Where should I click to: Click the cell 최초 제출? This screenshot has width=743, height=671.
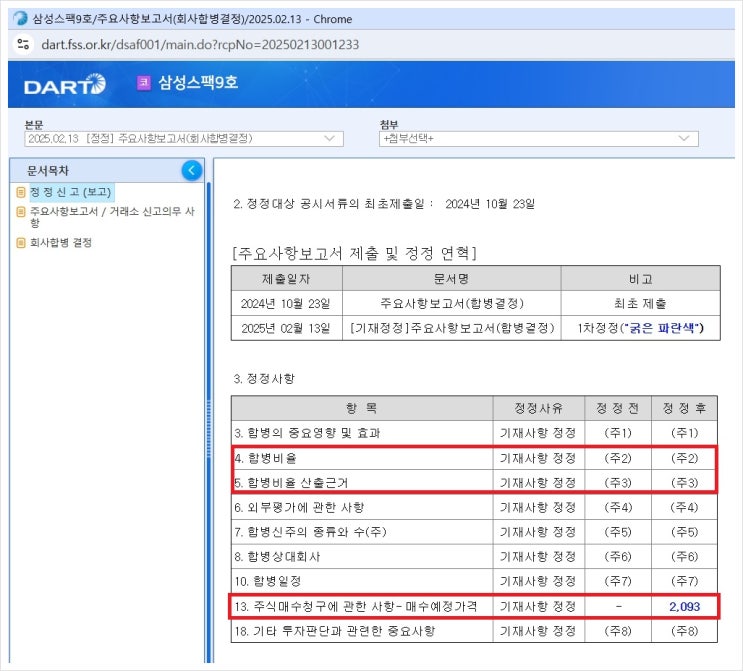tap(640, 303)
